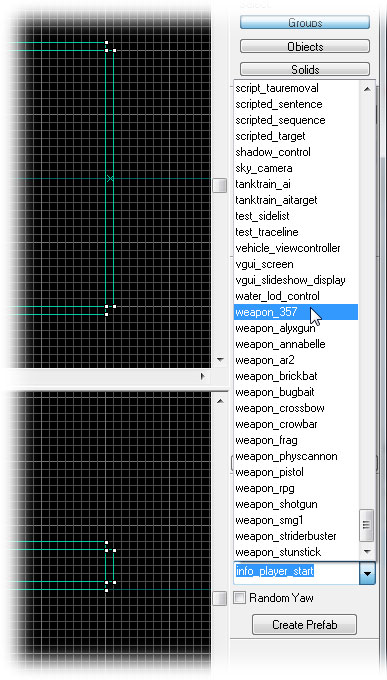The width and height of the screenshot is (387, 680).
Task: Select vehicle_viewcontroller entity
Action: tap(296, 248)
